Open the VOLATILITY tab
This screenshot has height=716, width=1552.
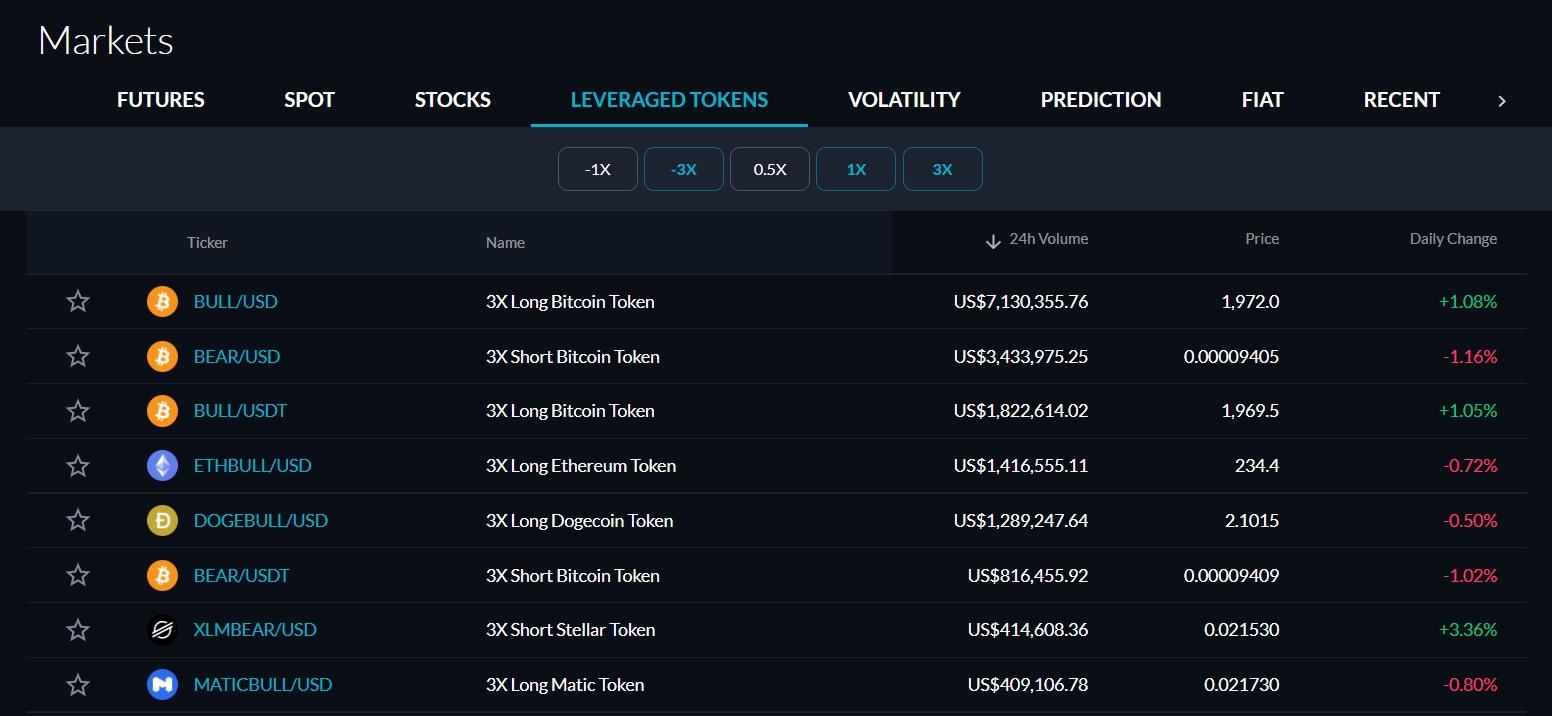pos(904,100)
